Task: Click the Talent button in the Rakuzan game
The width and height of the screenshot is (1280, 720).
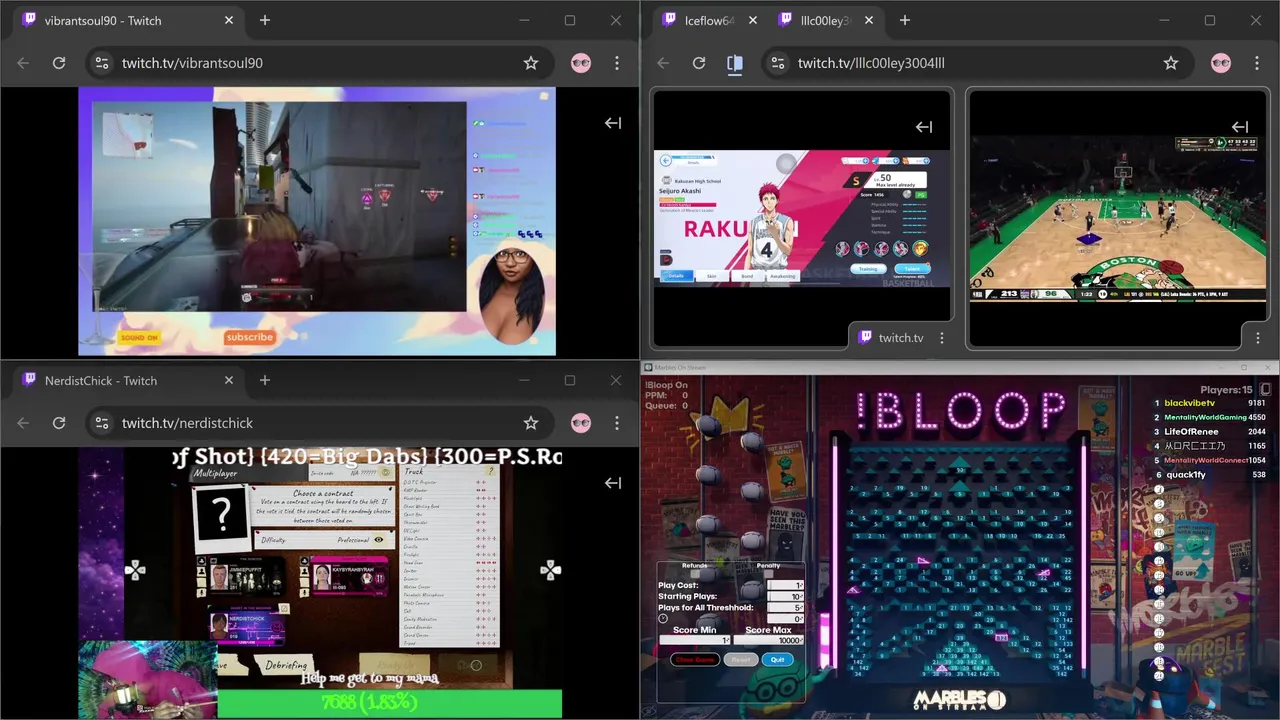Action: click(911, 268)
